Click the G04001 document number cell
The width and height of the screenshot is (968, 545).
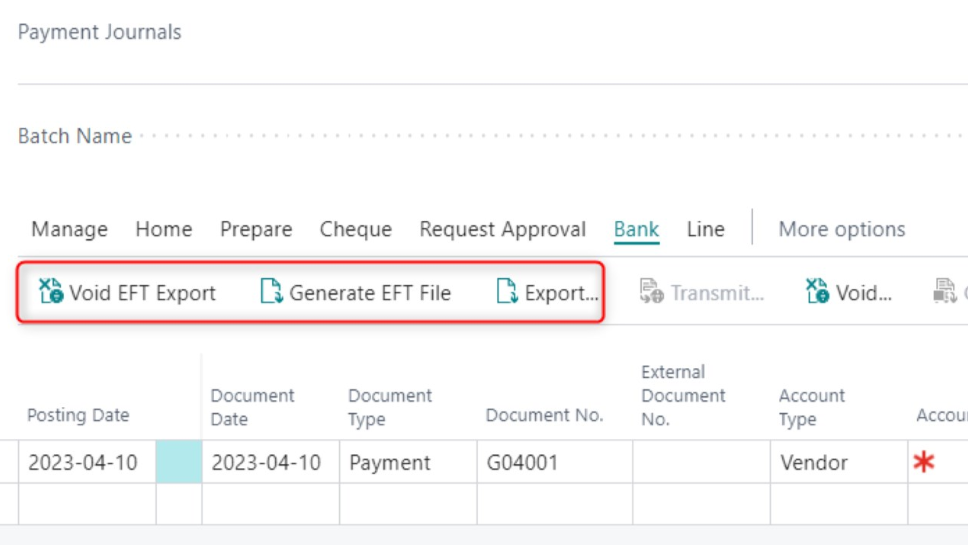(x=555, y=462)
